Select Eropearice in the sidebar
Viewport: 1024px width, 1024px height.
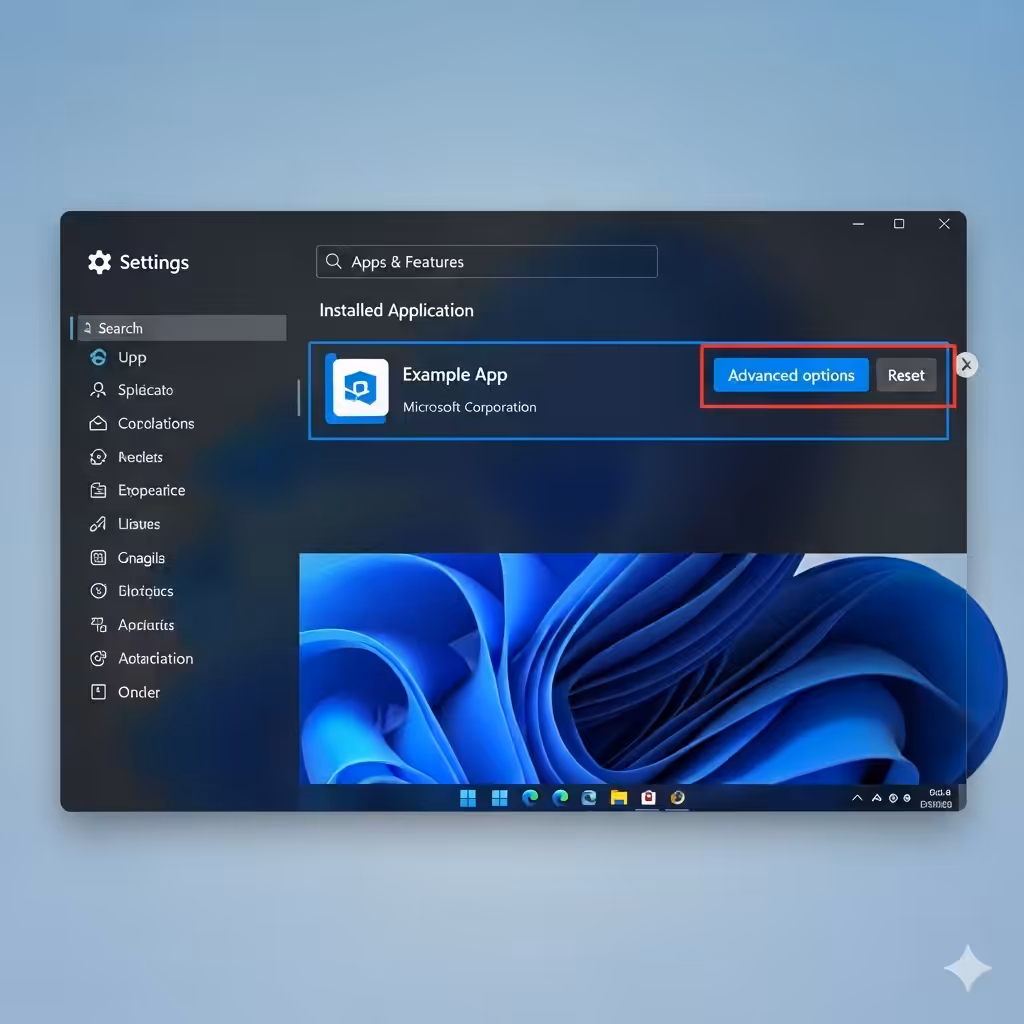[136, 490]
